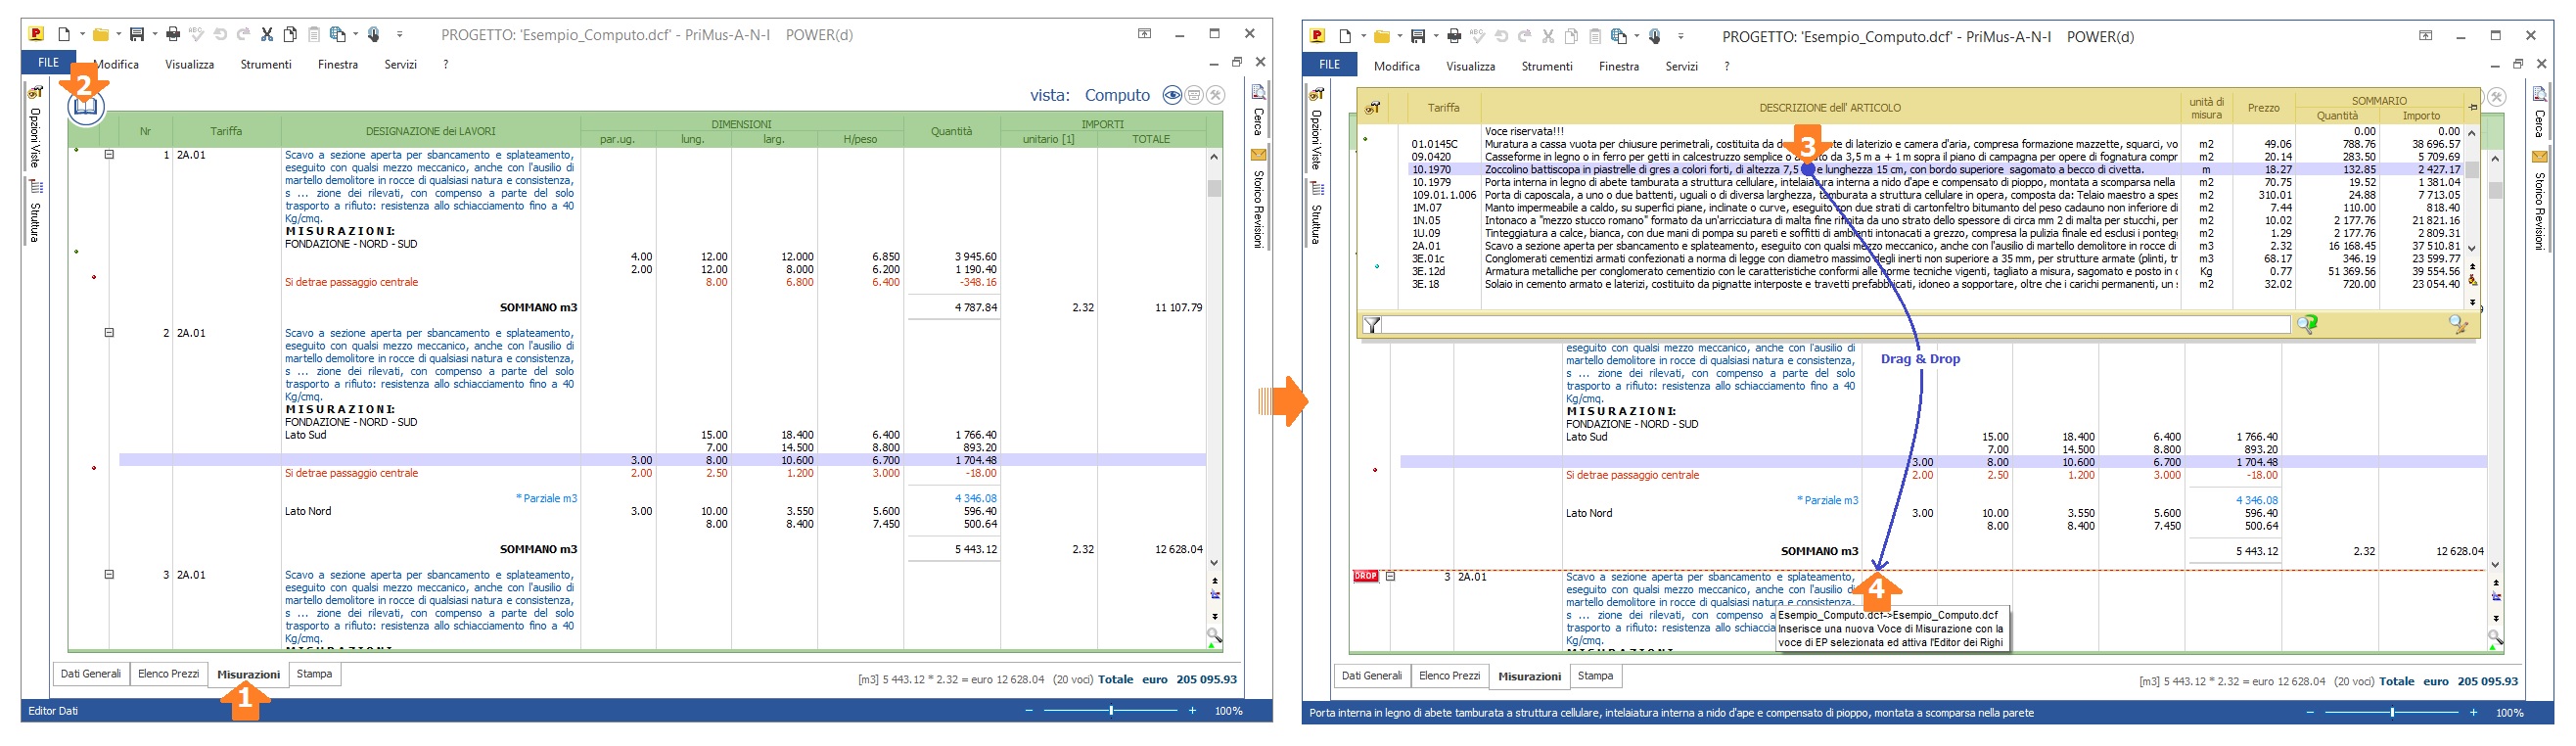Open the Cerca side panel in the left window
Screen dimensions: 2576x746
tap(1259, 112)
